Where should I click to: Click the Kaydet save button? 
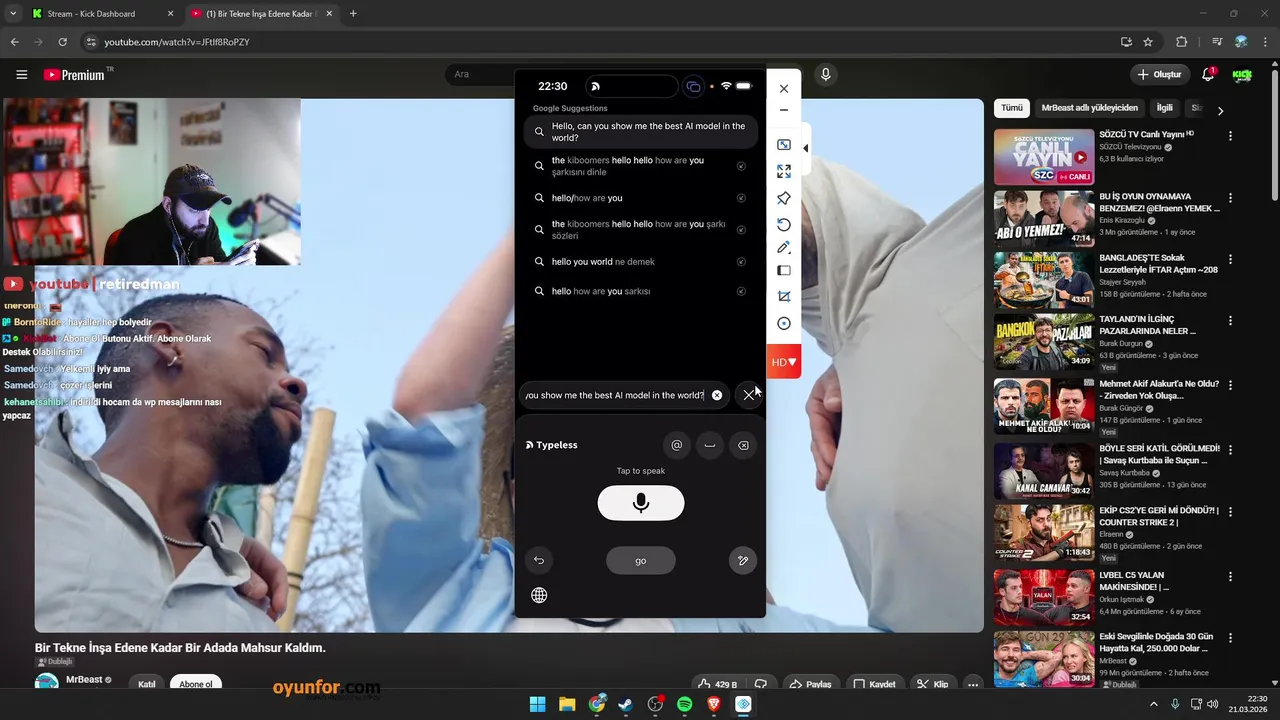point(874,684)
